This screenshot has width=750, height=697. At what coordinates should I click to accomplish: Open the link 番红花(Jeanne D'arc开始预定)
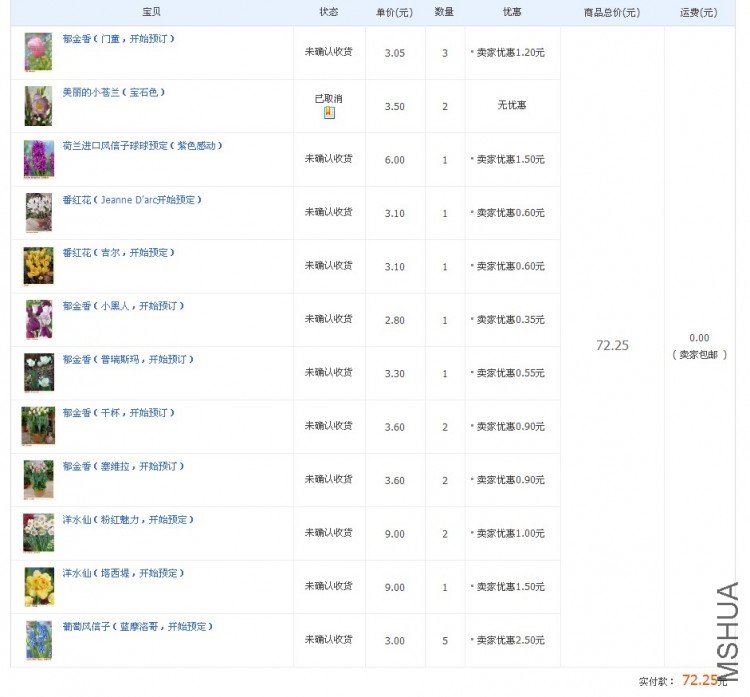tap(132, 199)
